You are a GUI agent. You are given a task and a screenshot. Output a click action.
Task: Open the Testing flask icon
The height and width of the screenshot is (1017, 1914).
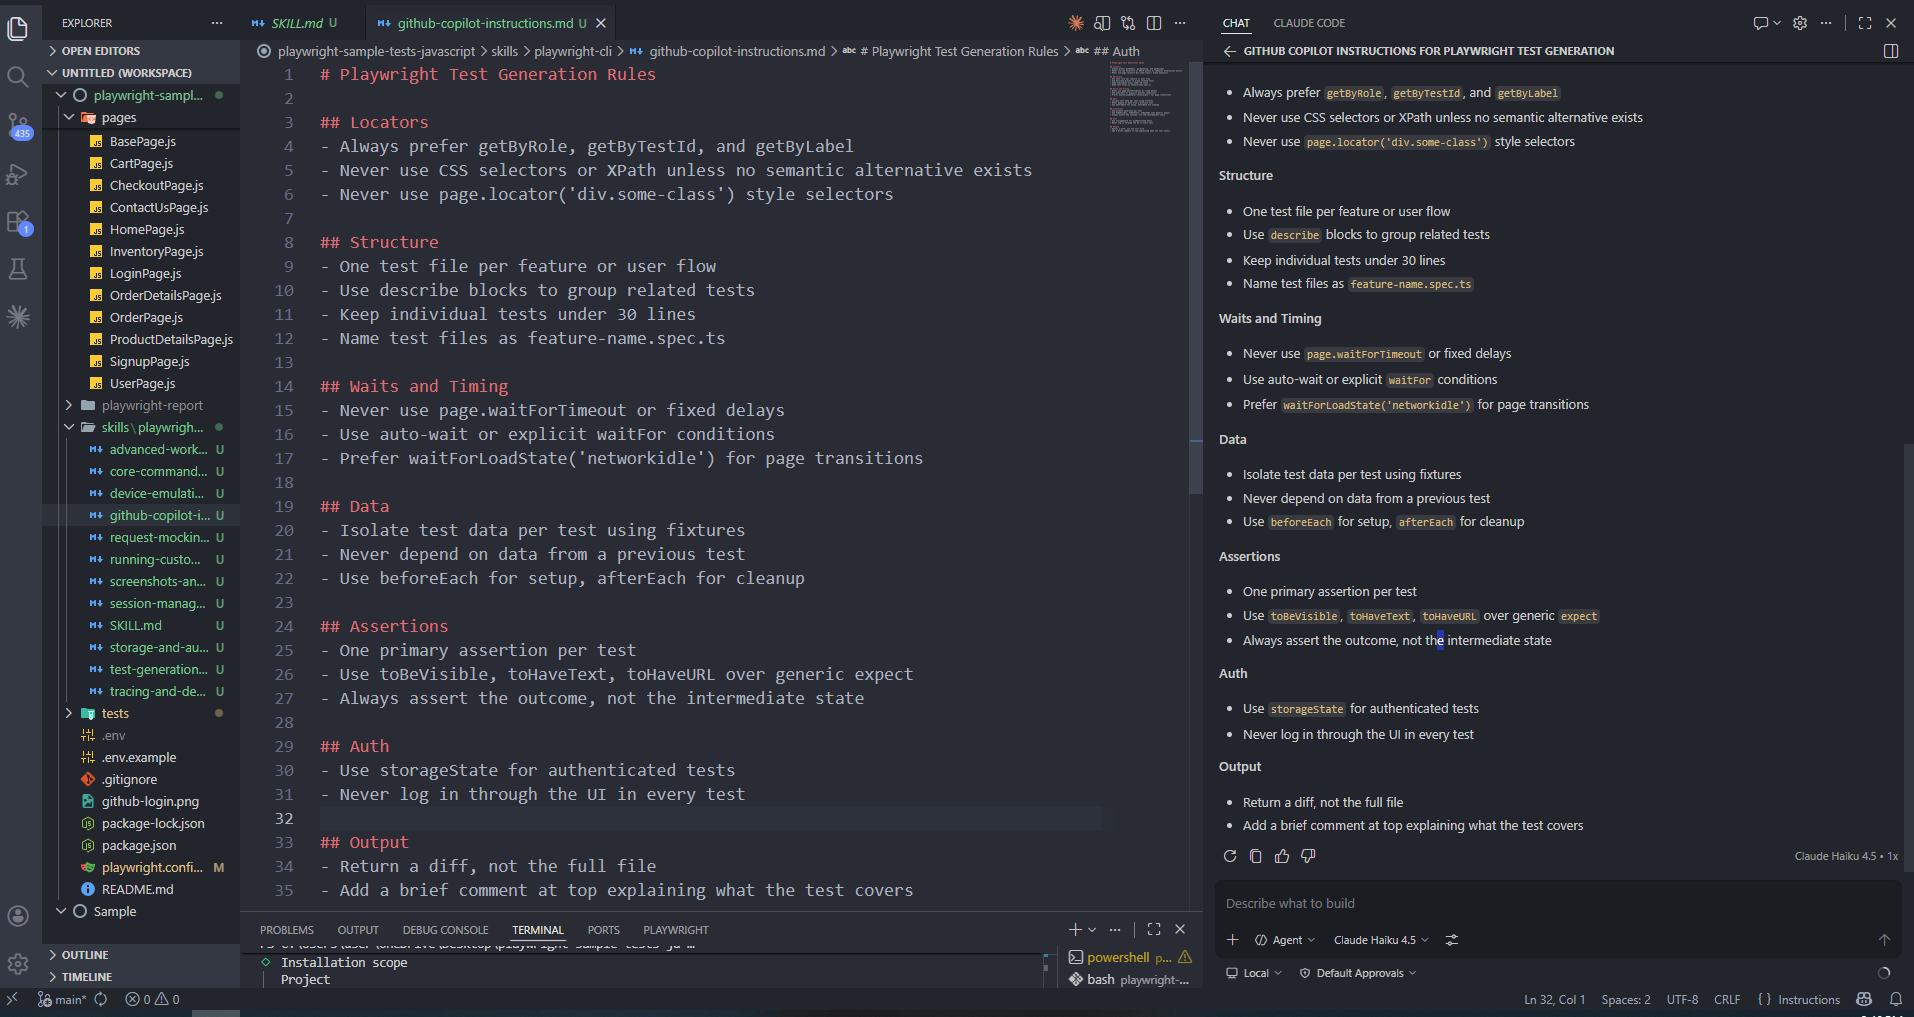18,269
